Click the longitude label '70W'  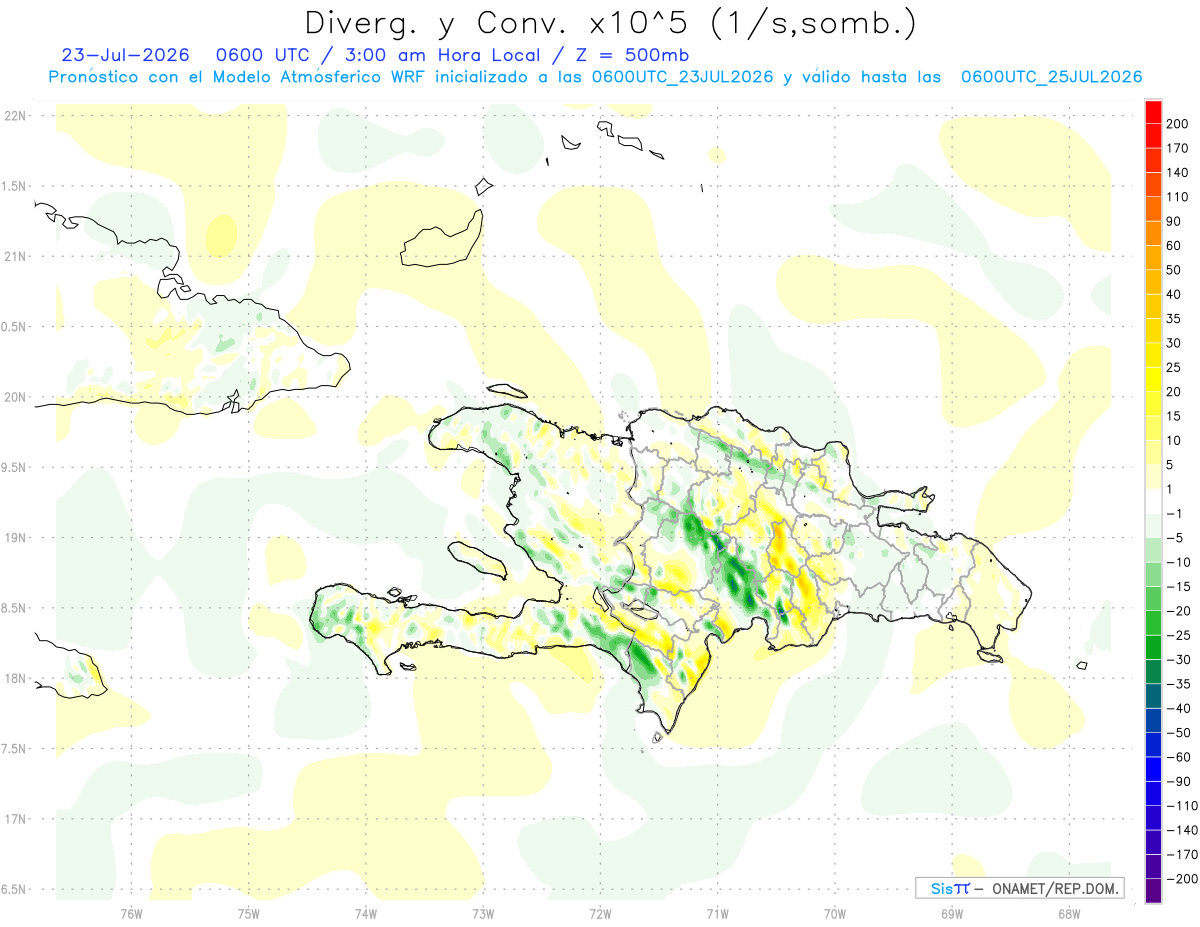tap(835, 915)
